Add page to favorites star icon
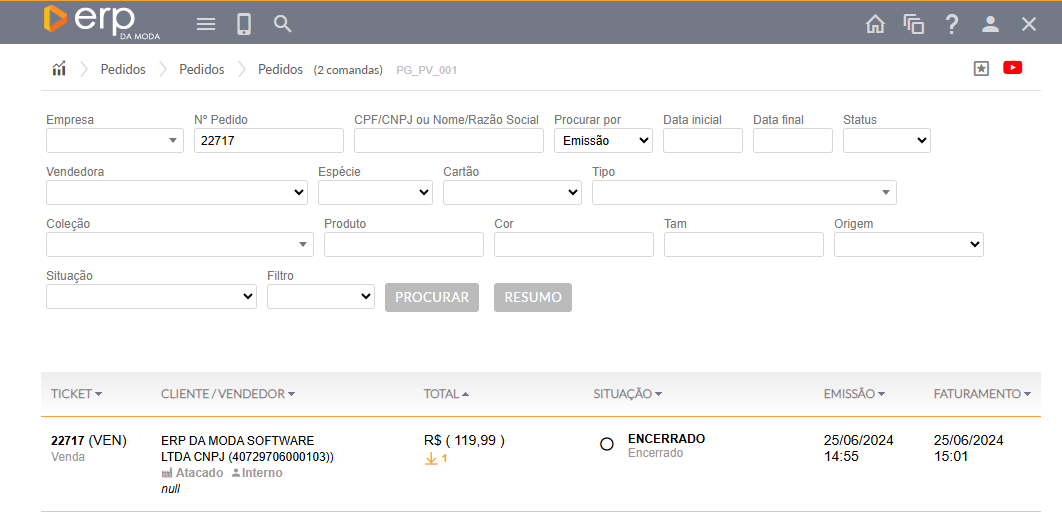This screenshot has height=514, width=1062. coord(981,68)
